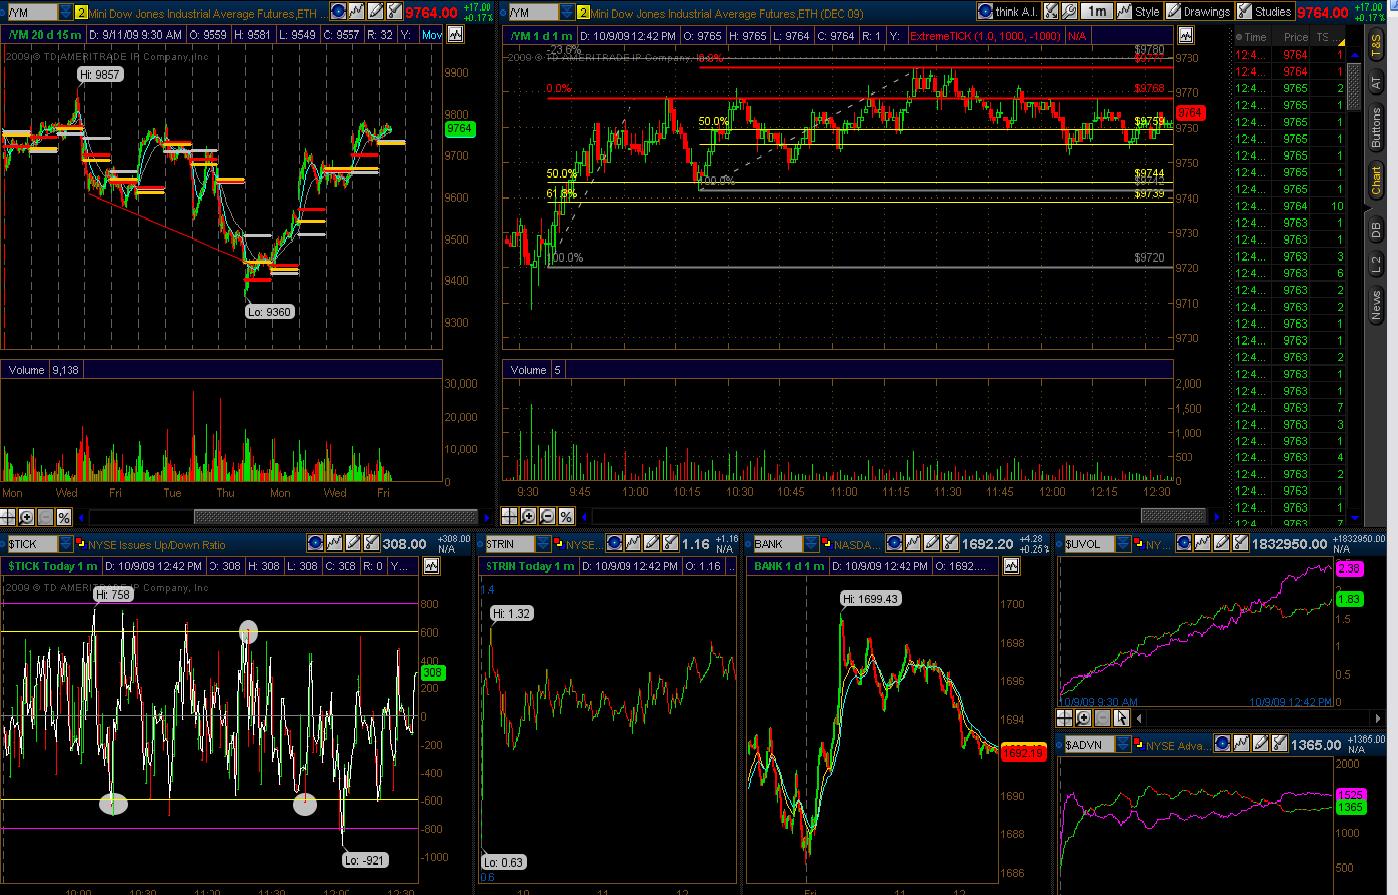Viewport: 1398px width, 895px height.
Task: Click /YM 20 d 15 m timeframe label
Action: (x=45, y=35)
